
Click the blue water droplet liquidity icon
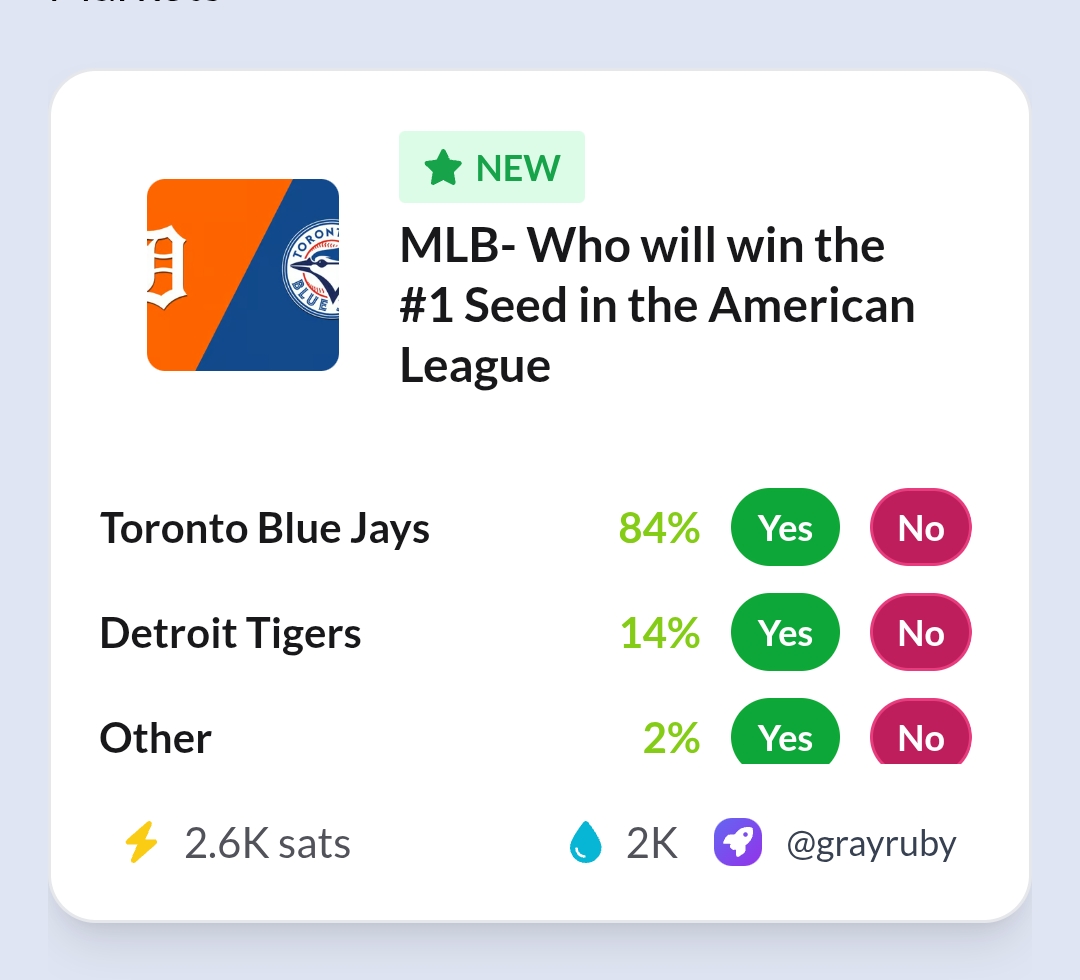point(585,842)
